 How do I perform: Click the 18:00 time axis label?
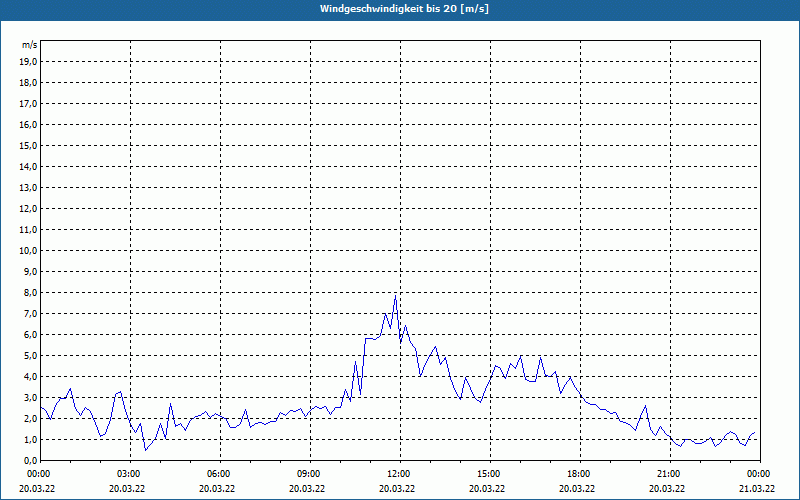577,474
